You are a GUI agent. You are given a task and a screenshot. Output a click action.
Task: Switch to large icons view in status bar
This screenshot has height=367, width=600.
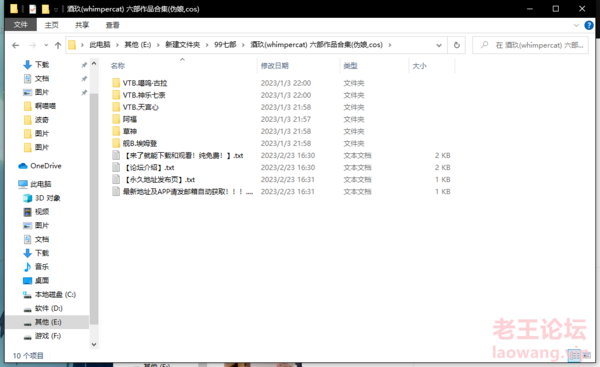tap(587, 356)
